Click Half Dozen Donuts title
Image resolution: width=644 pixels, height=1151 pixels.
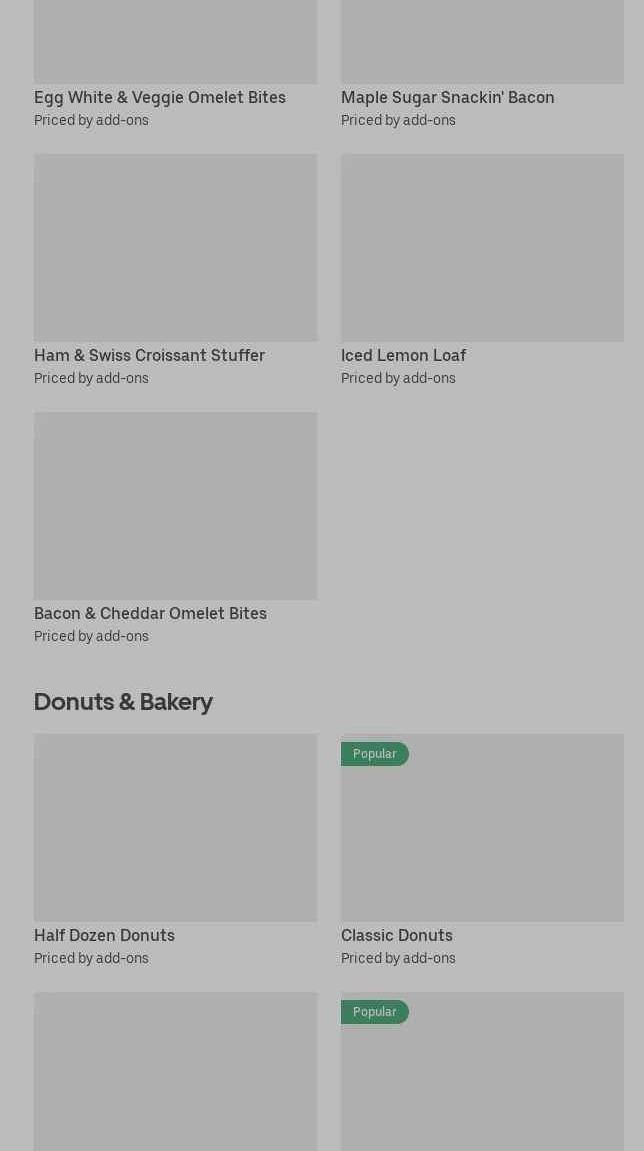pos(104,936)
